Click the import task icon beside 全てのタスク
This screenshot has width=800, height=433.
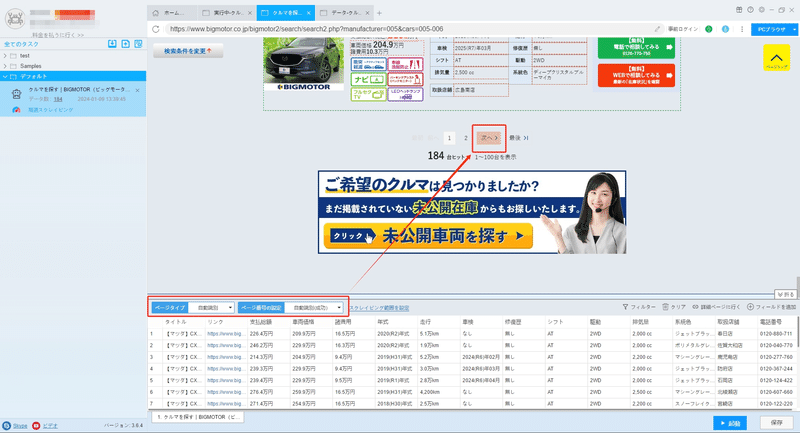point(112,44)
